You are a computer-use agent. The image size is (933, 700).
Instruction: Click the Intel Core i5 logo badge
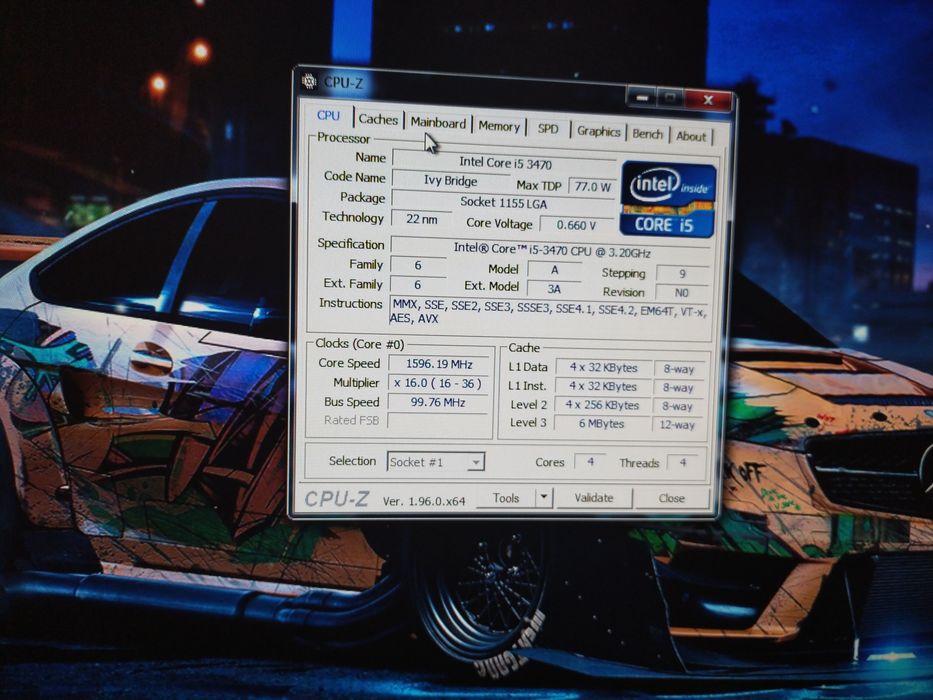click(x=668, y=199)
